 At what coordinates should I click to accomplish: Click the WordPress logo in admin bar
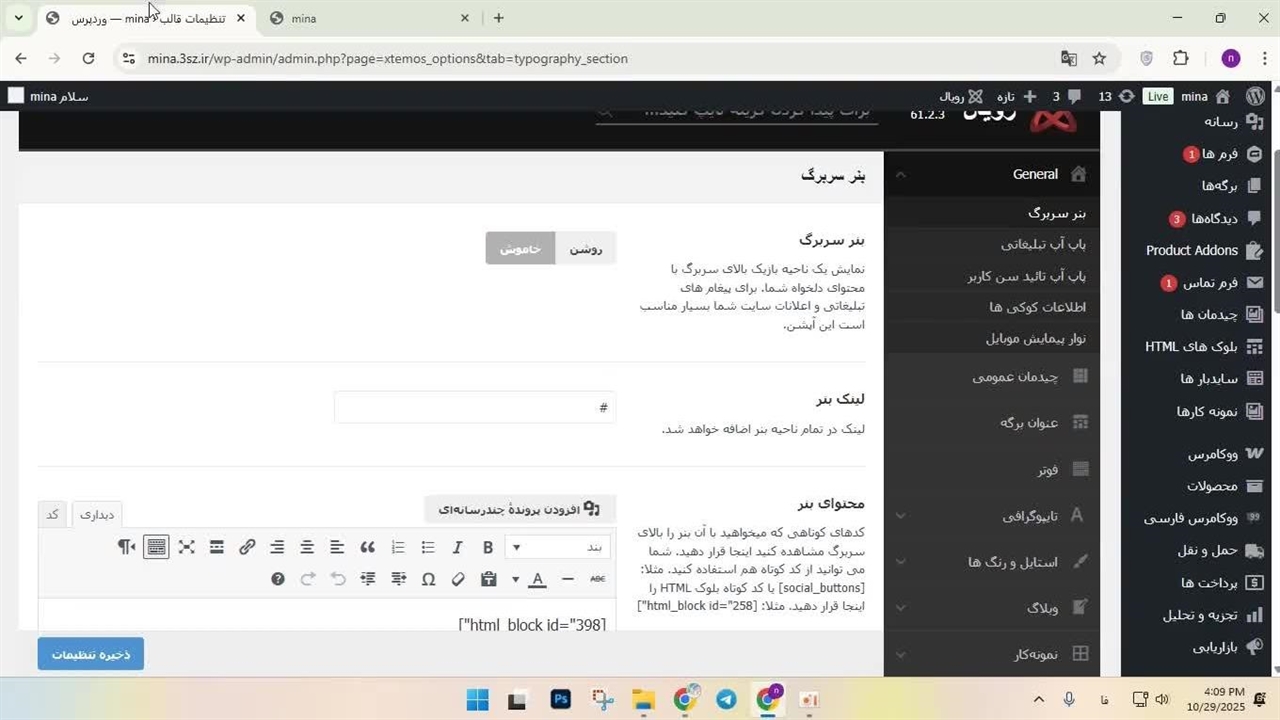pyautogui.click(x=1256, y=96)
